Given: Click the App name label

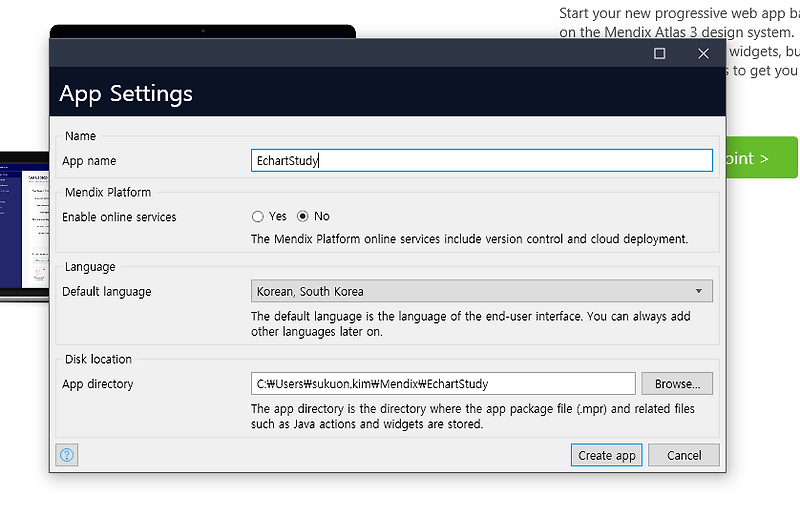Looking at the screenshot, I should [x=89, y=161].
